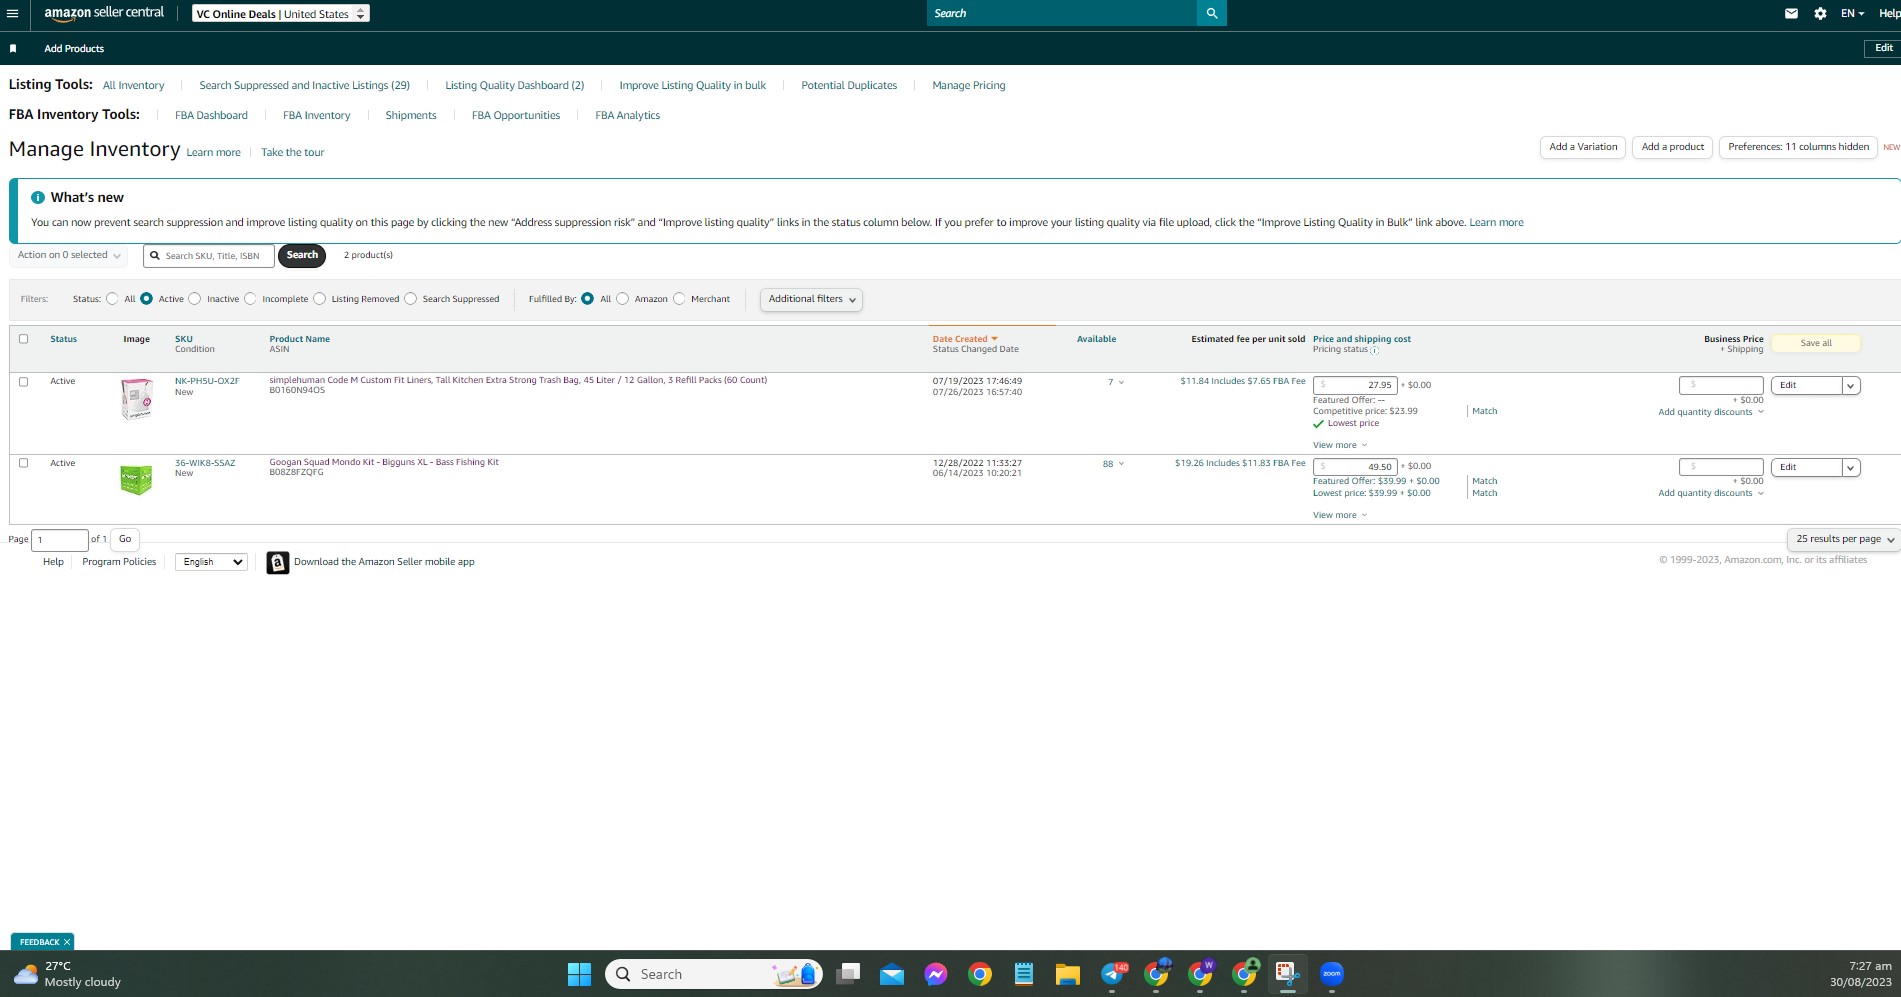The height and width of the screenshot is (997, 1901).
Task: Click the Add a product button
Action: (1673, 147)
